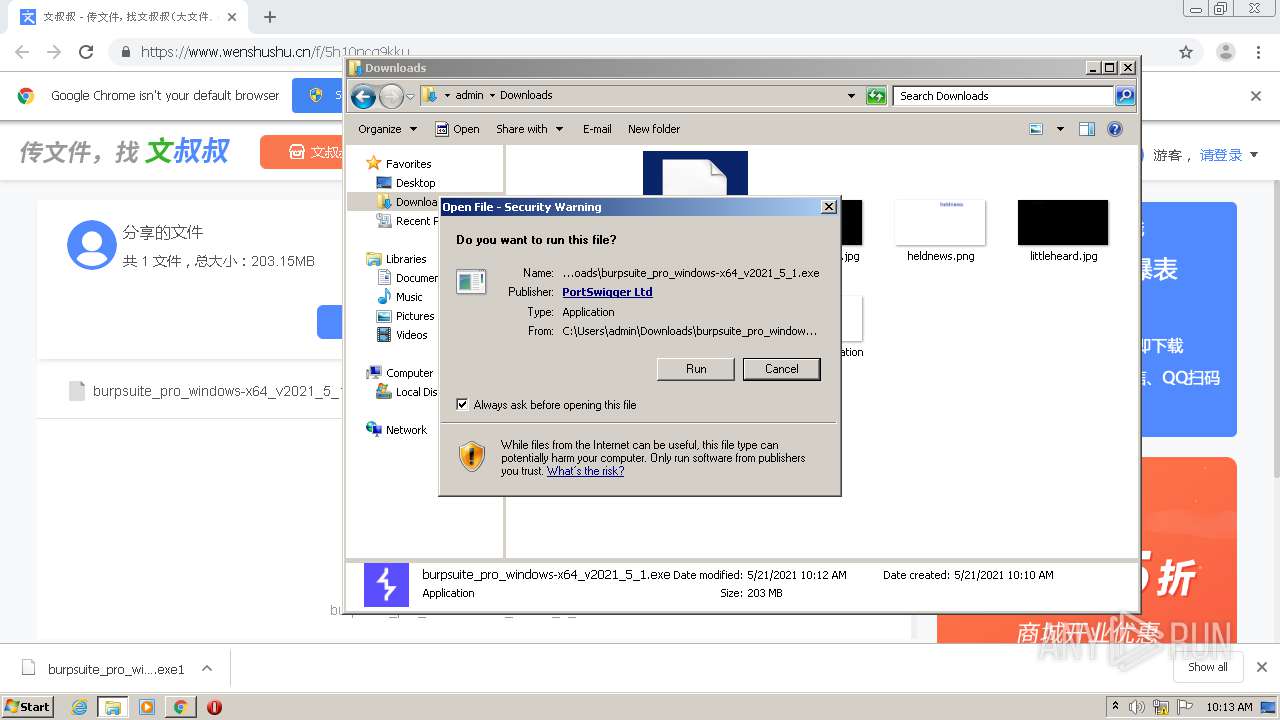Screen dimensions: 1280x720
Task: Open the recent pages dropdown in Explorer
Action: point(410,96)
